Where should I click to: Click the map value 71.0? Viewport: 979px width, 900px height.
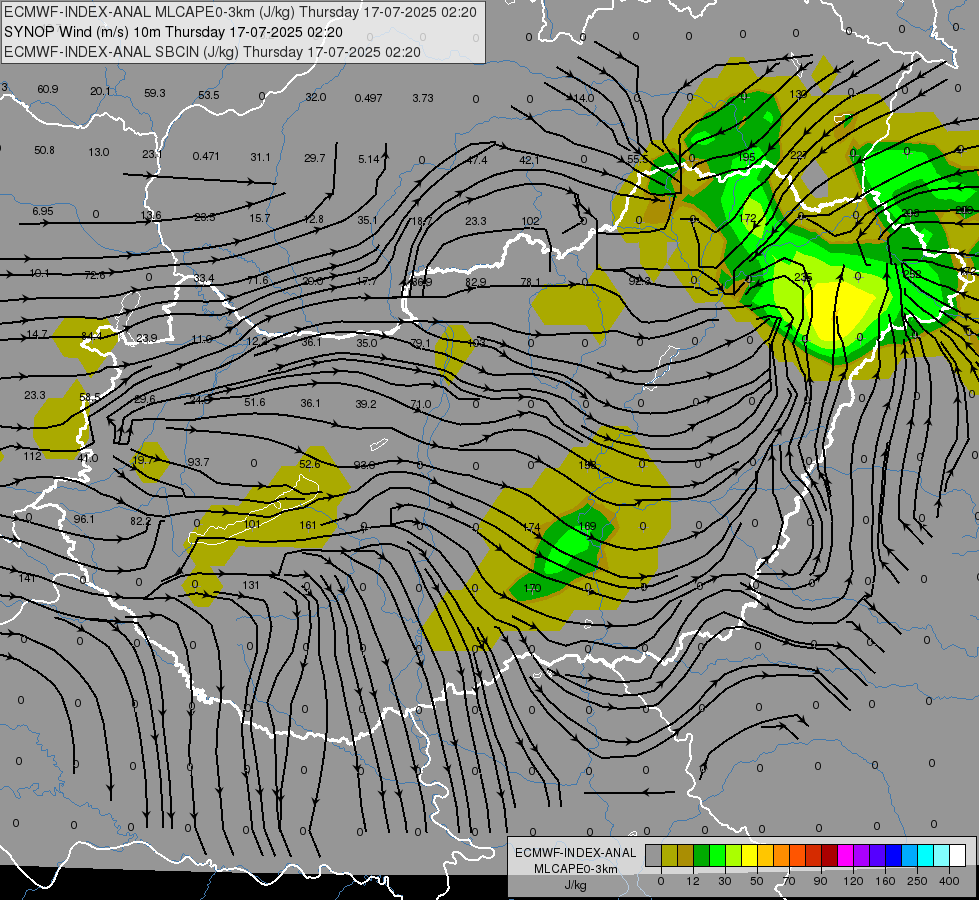421,404
